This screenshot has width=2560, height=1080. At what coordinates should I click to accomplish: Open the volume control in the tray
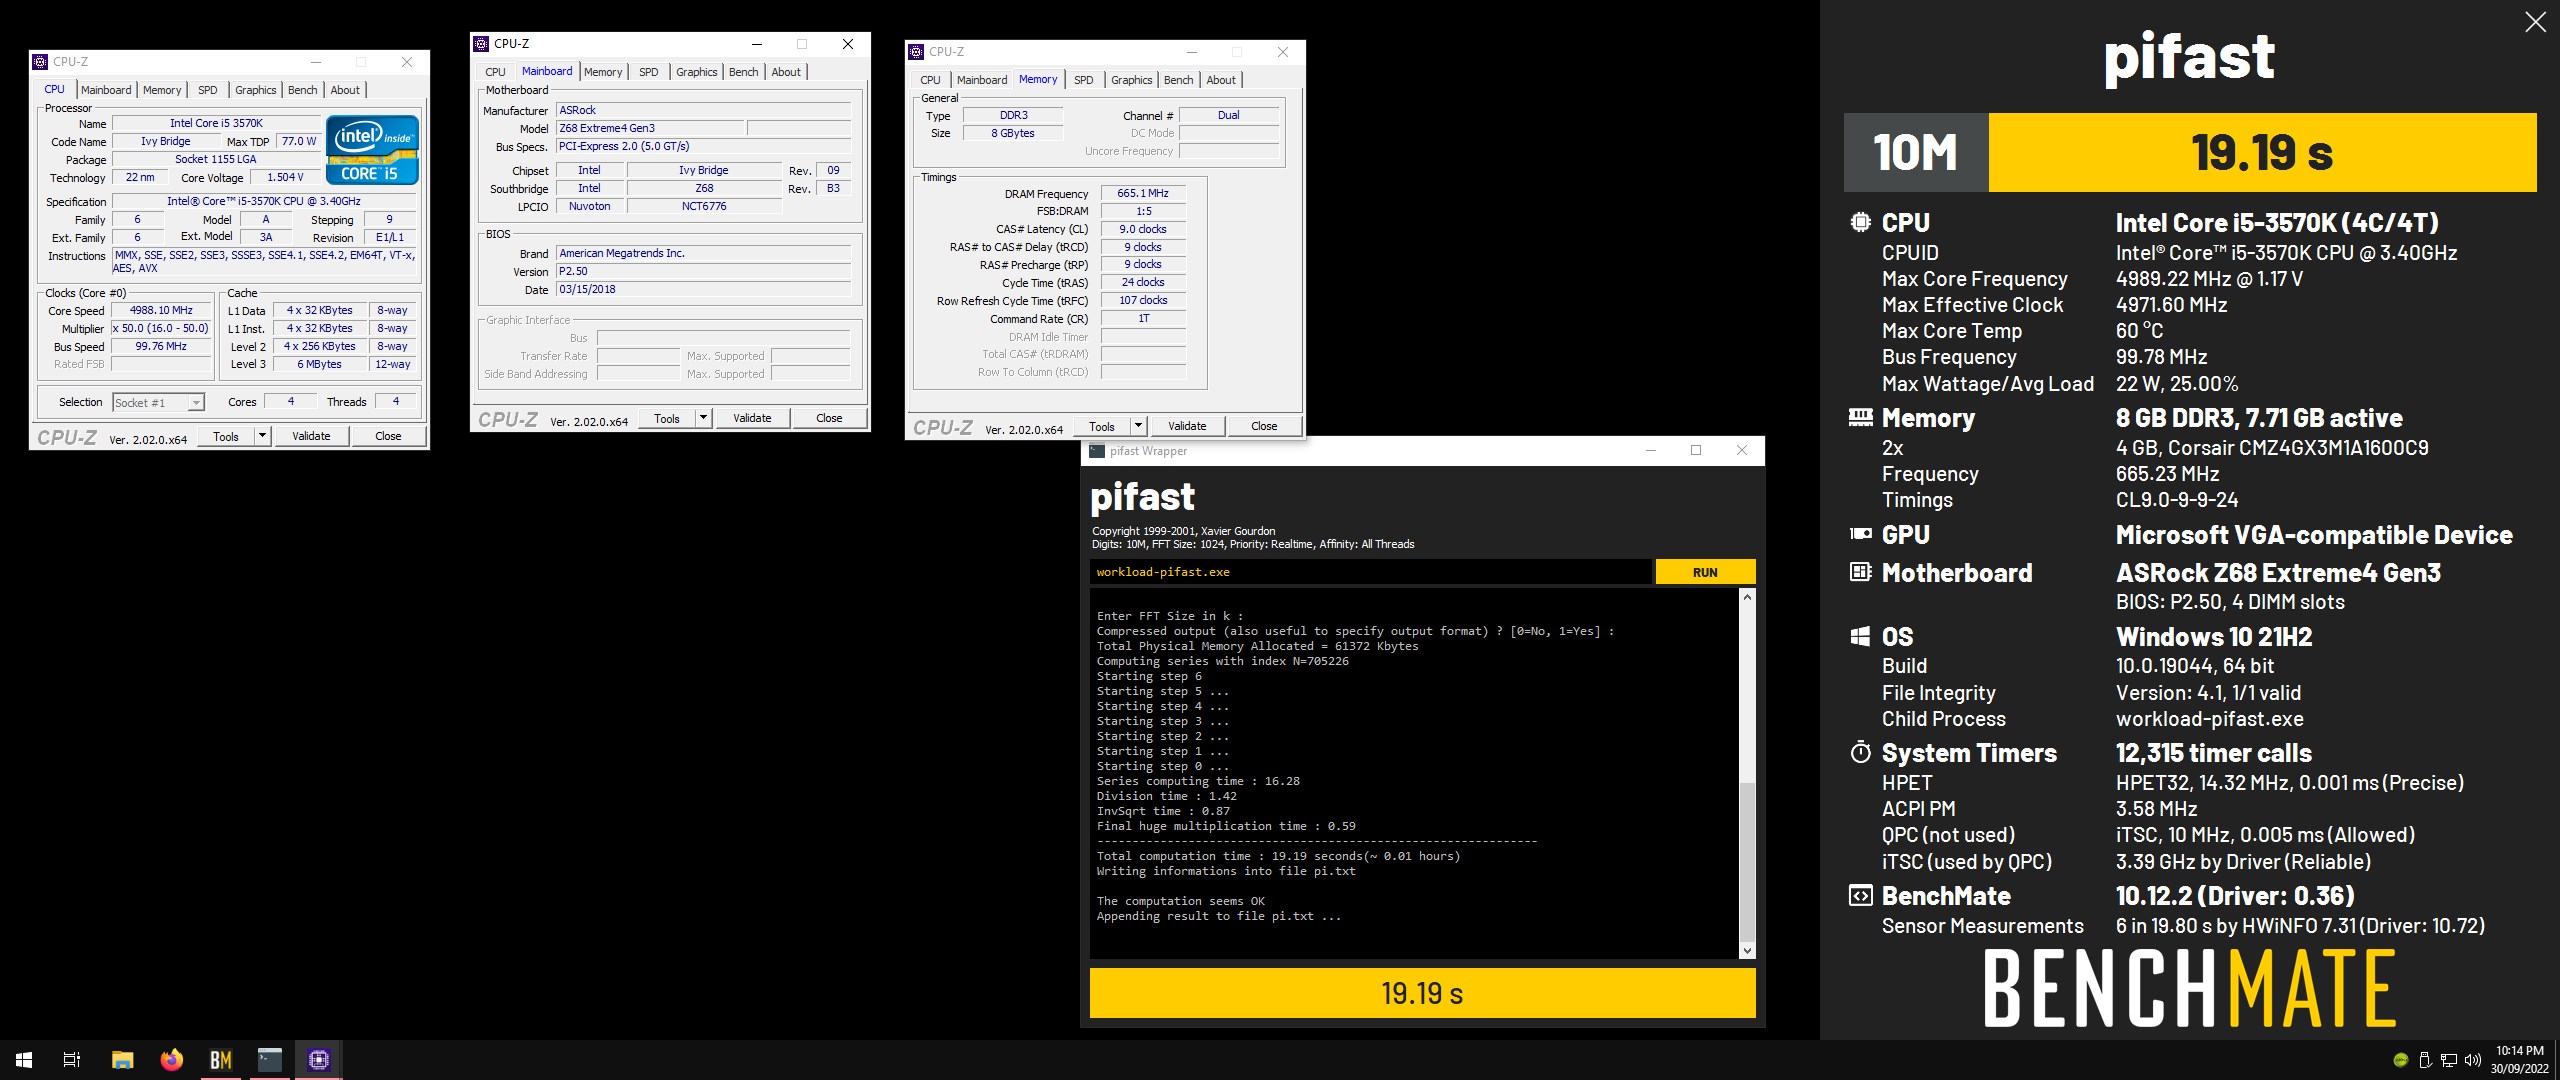[x=2473, y=1060]
